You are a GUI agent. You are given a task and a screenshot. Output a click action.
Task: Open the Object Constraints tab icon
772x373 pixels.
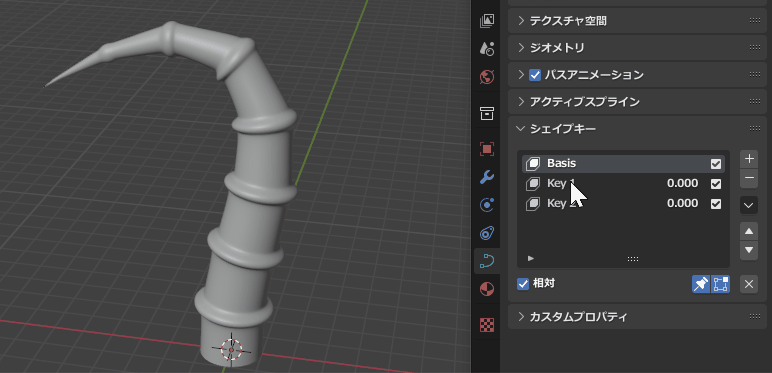(487, 232)
